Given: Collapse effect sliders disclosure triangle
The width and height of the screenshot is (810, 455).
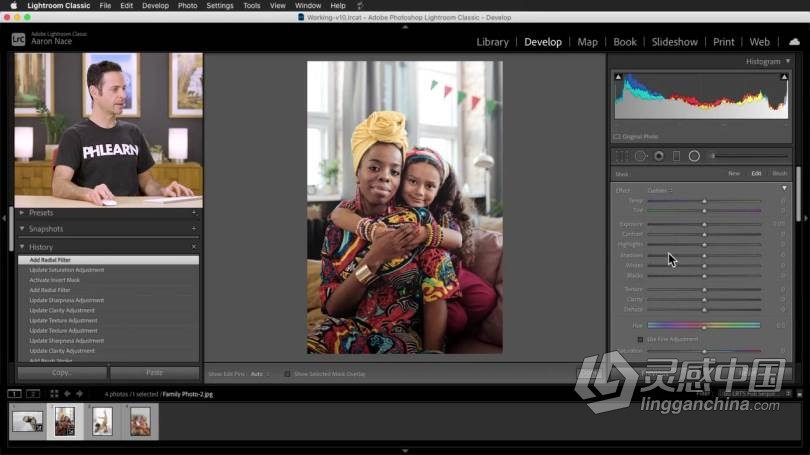Looking at the screenshot, I should click(784, 188).
